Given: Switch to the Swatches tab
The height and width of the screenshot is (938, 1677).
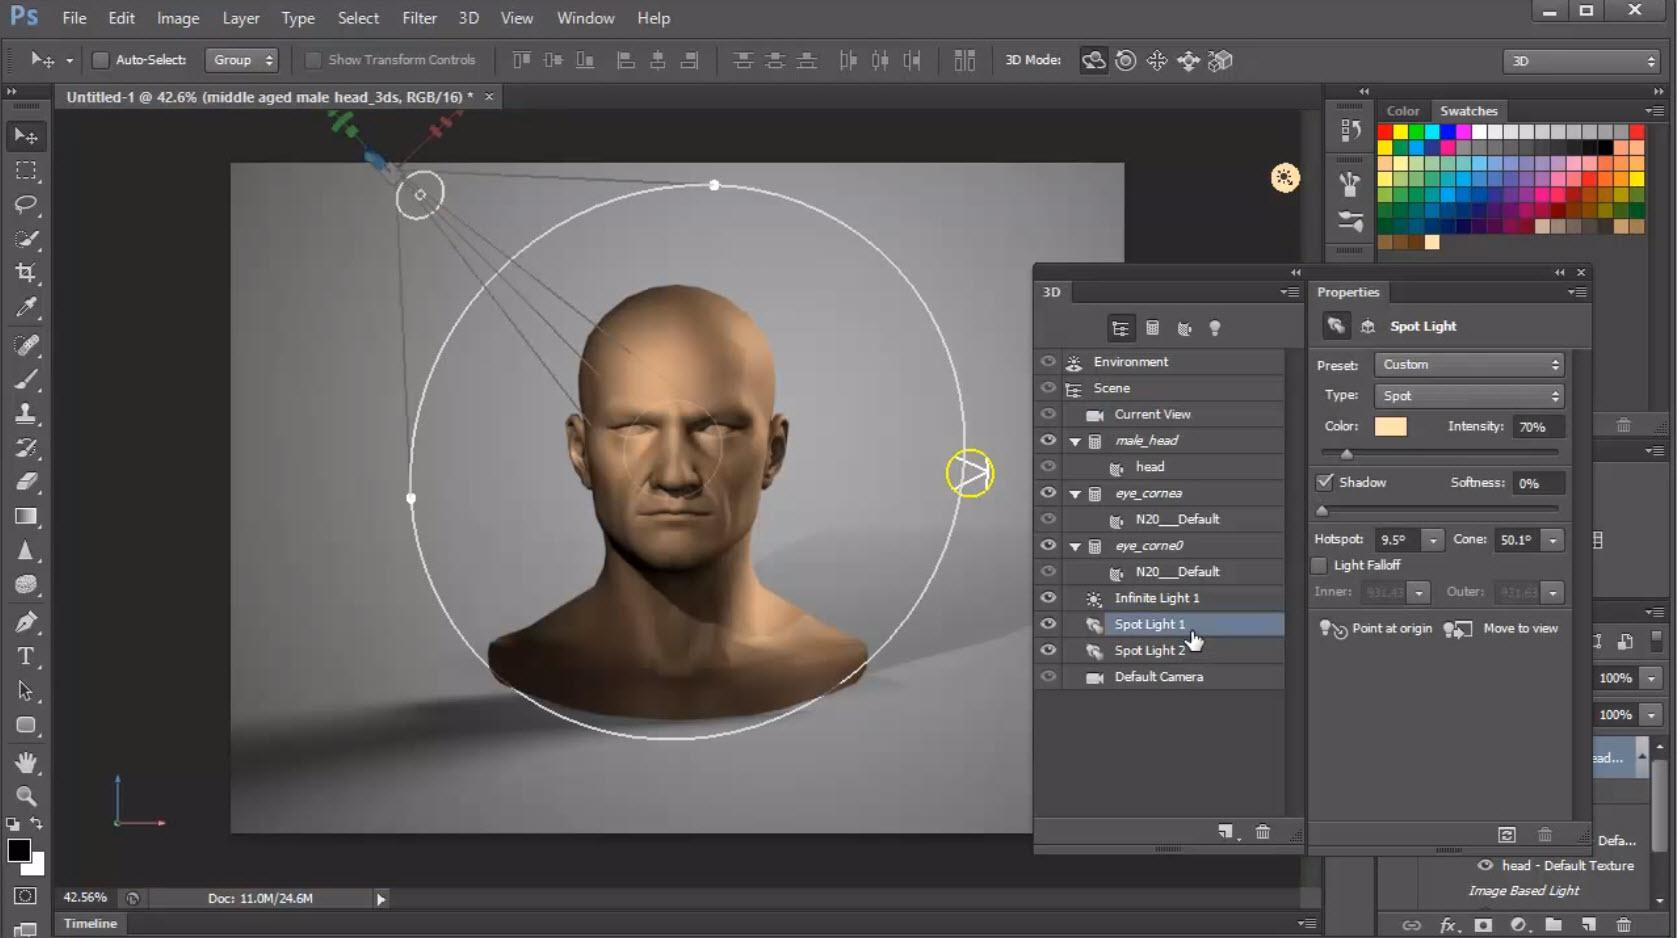Looking at the screenshot, I should pyautogui.click(x=1467, y=111).
